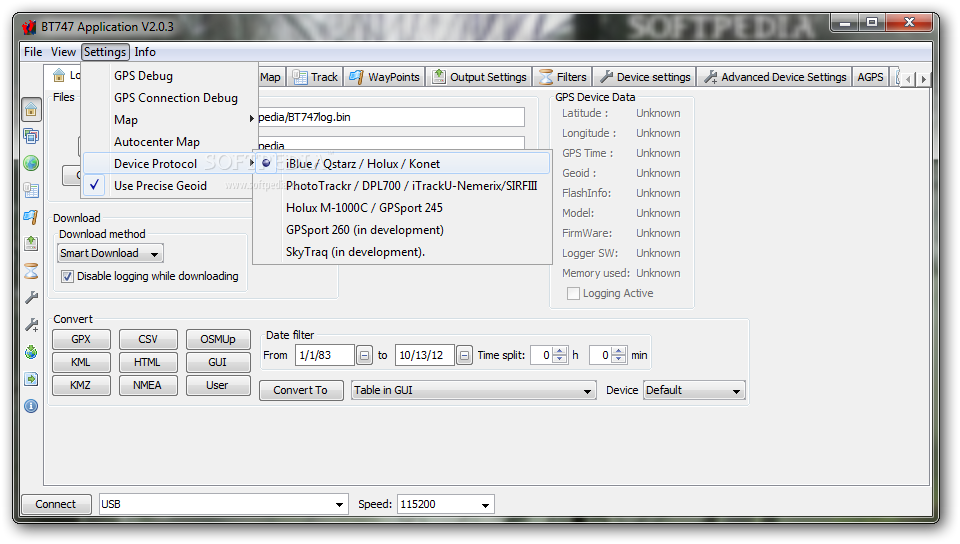Select PhotoTrackr / DPL700 protocol
This screenshot has height=544, width=960.
coord(402,186)
